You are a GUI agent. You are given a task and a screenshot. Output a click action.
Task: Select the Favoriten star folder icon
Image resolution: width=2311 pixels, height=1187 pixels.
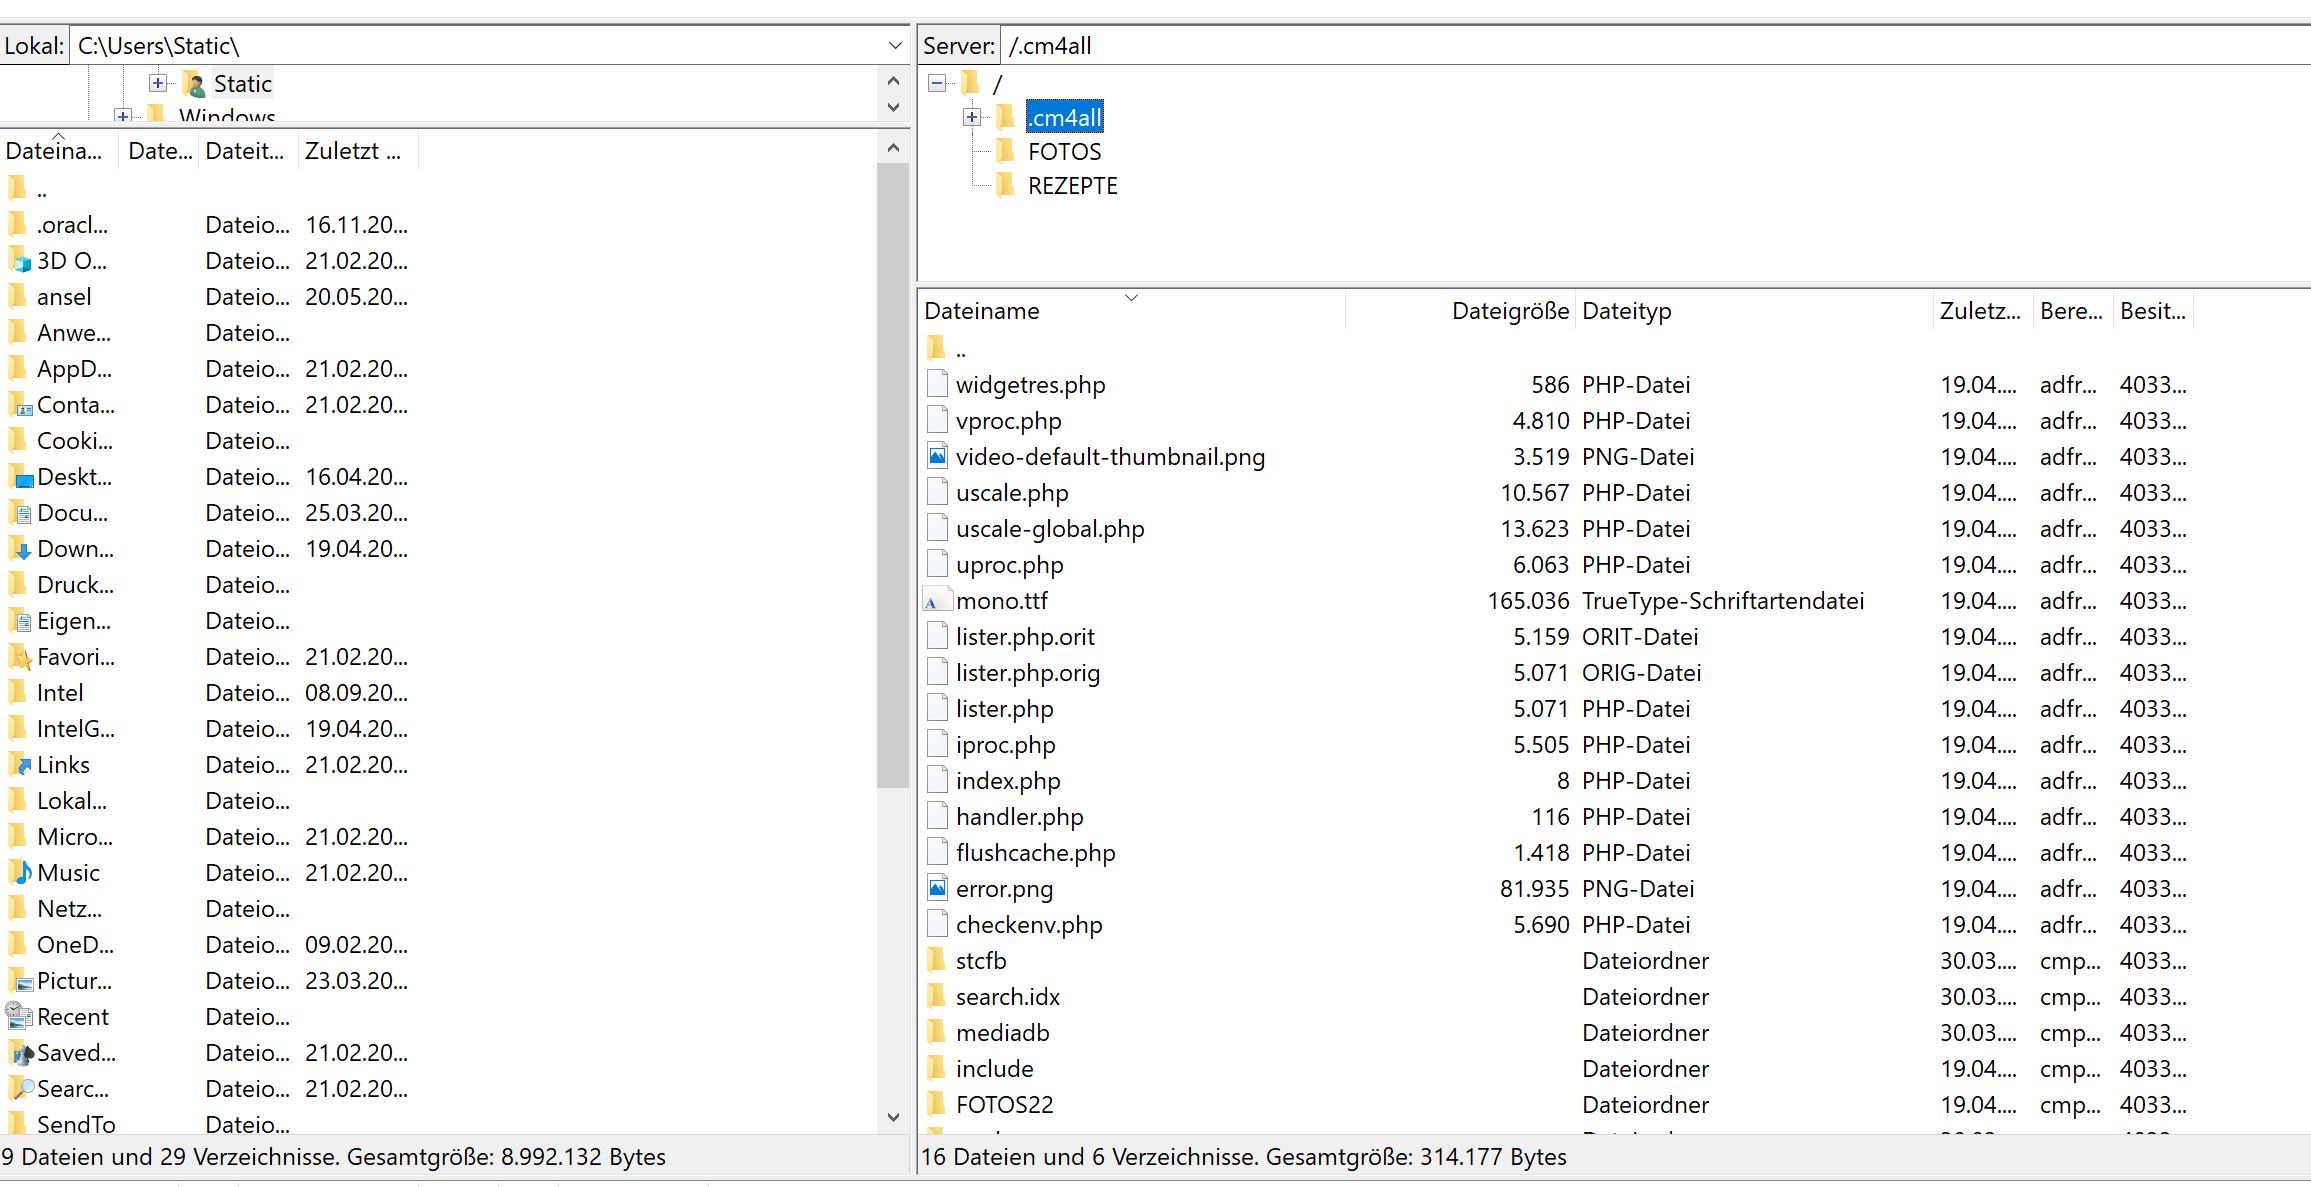(19, 657)
